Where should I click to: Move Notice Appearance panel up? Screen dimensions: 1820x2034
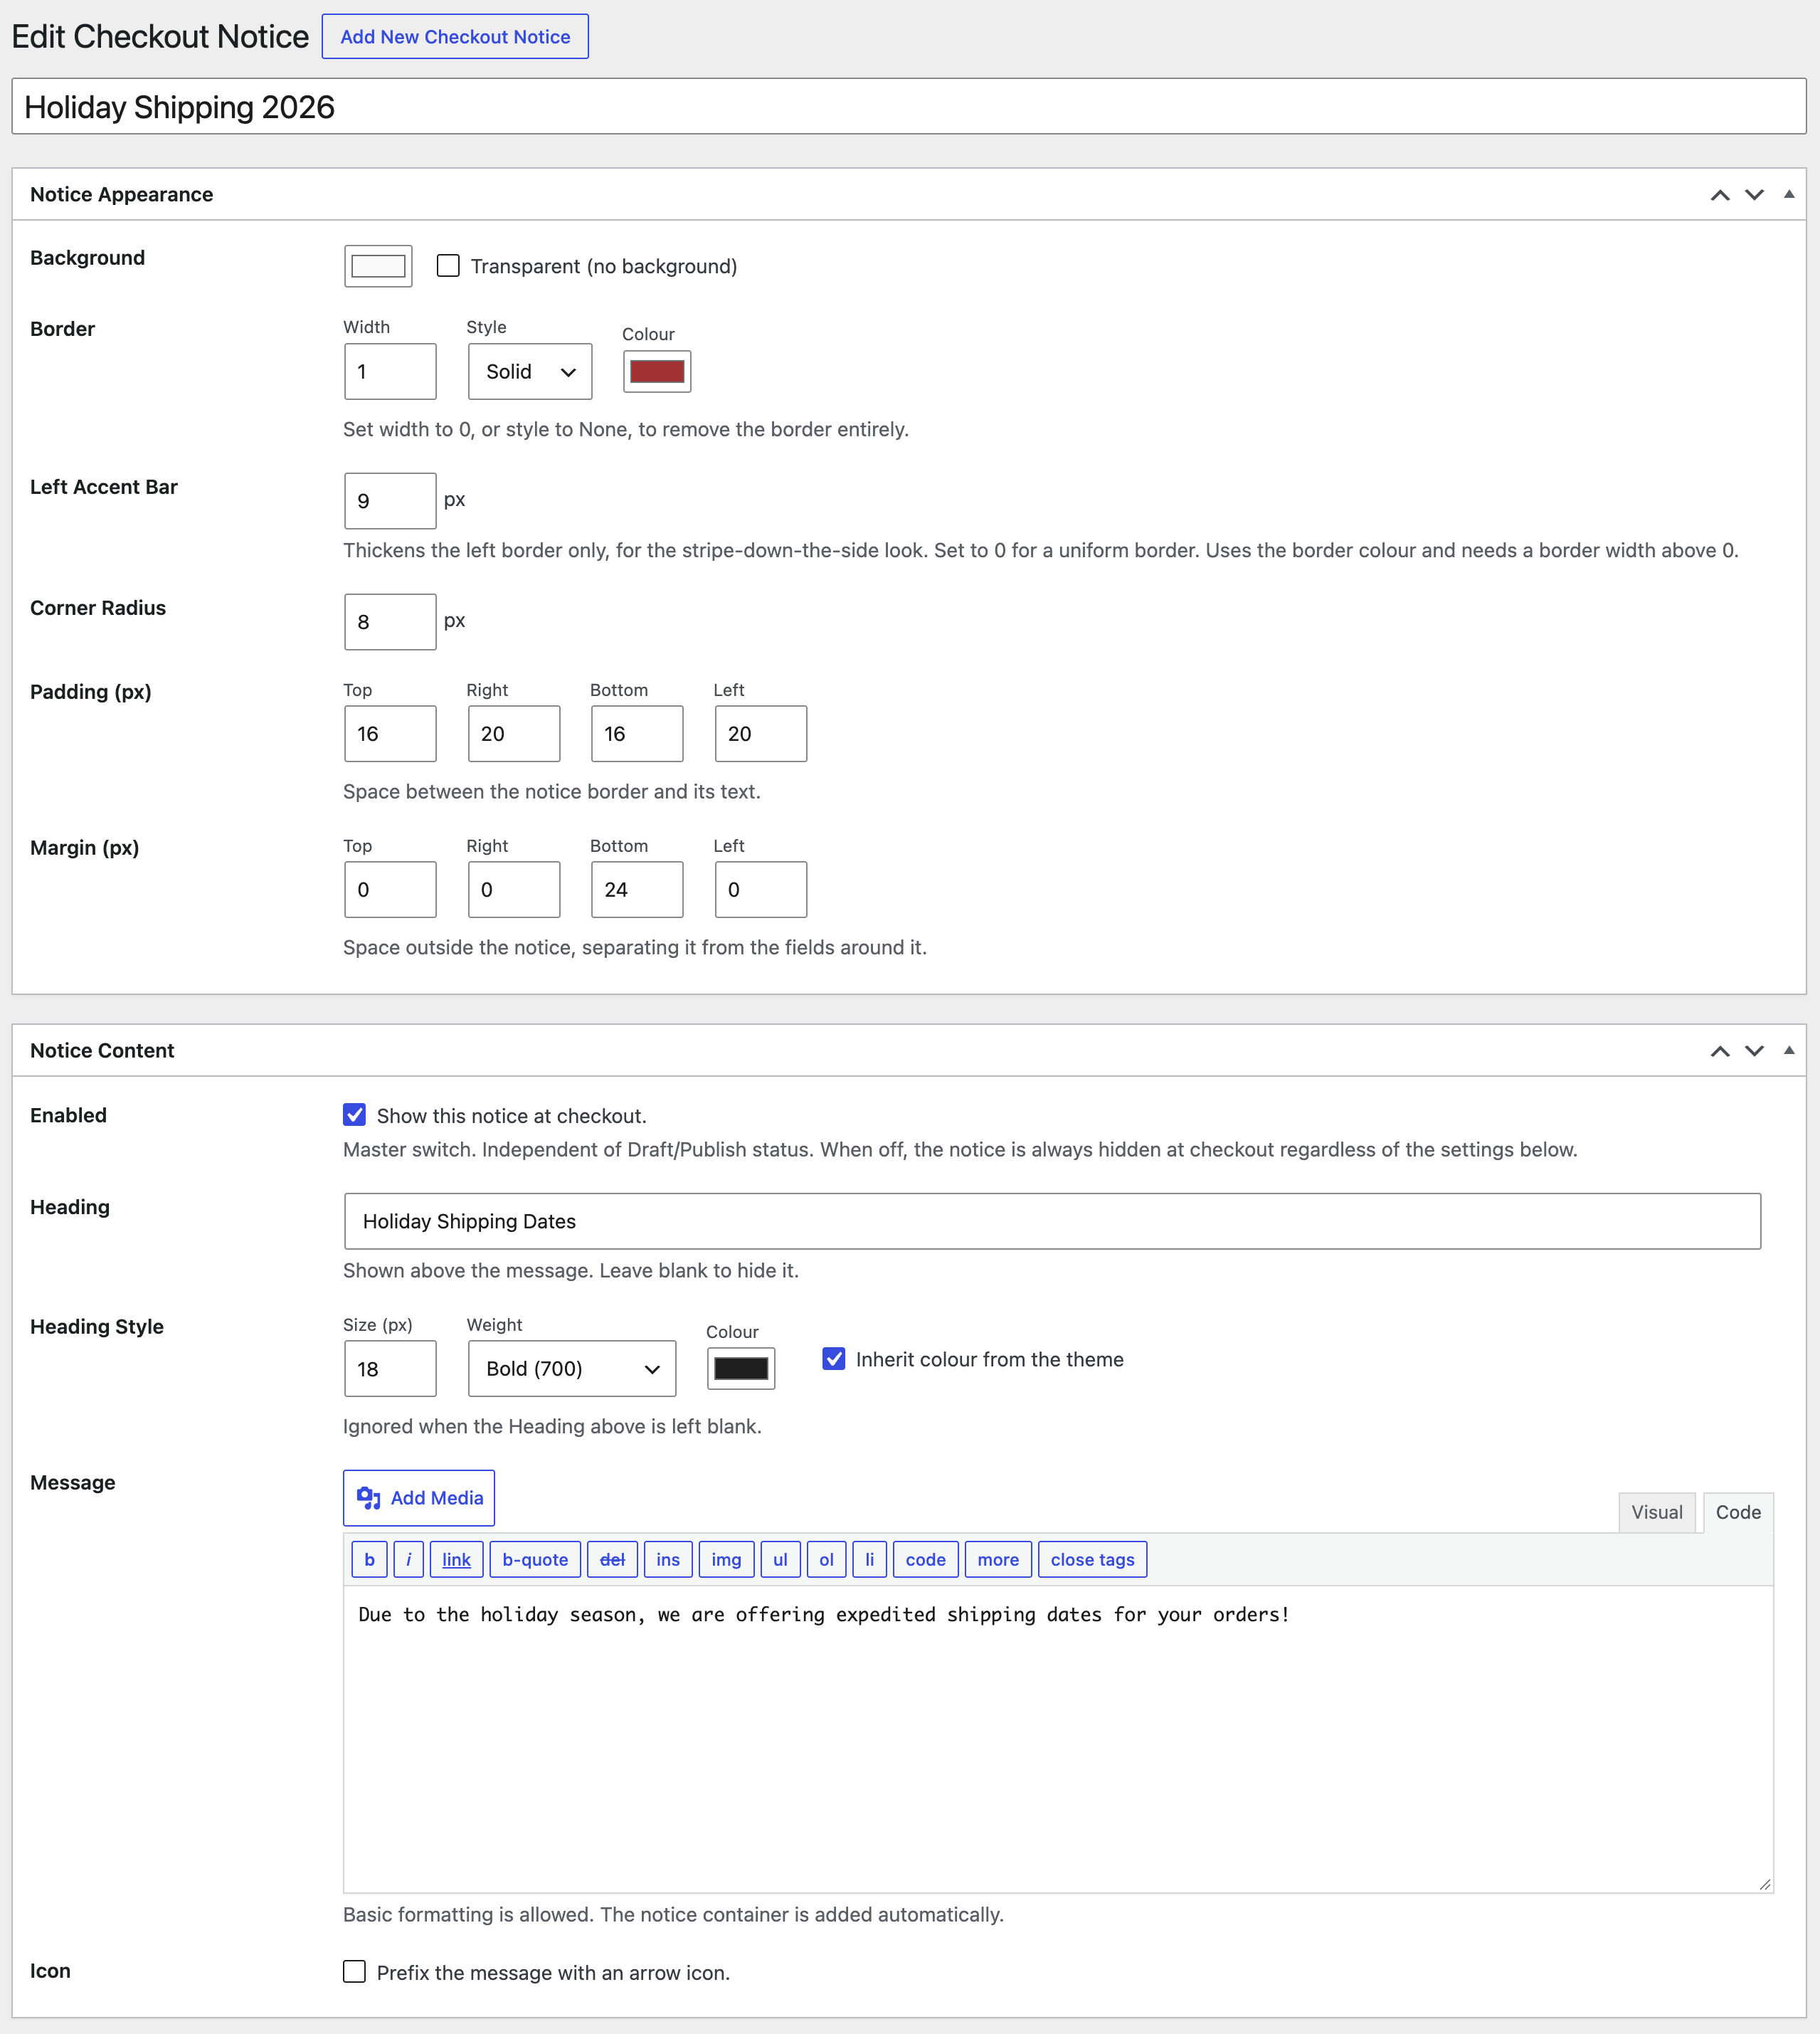tap(1720, 195)
